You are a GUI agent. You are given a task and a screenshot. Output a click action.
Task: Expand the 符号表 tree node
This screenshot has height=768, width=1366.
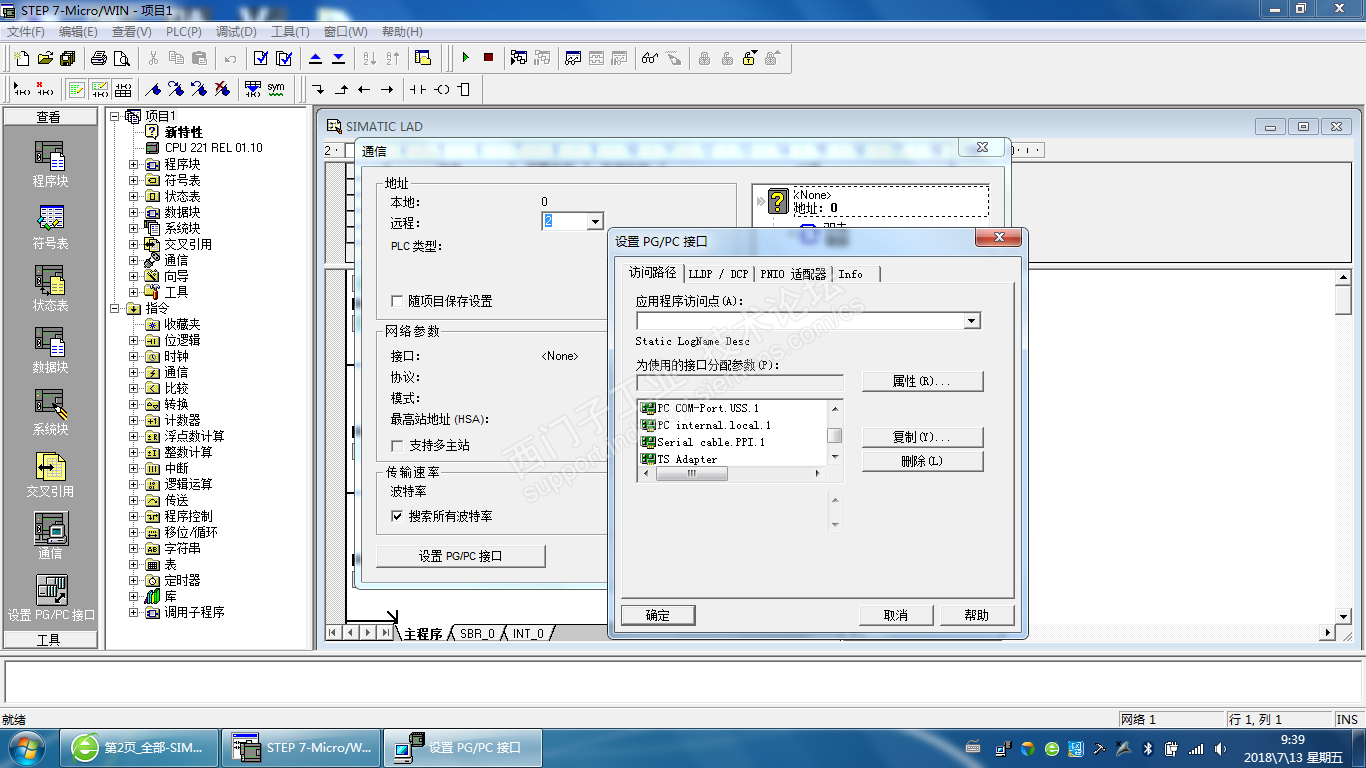click(134, 180)
